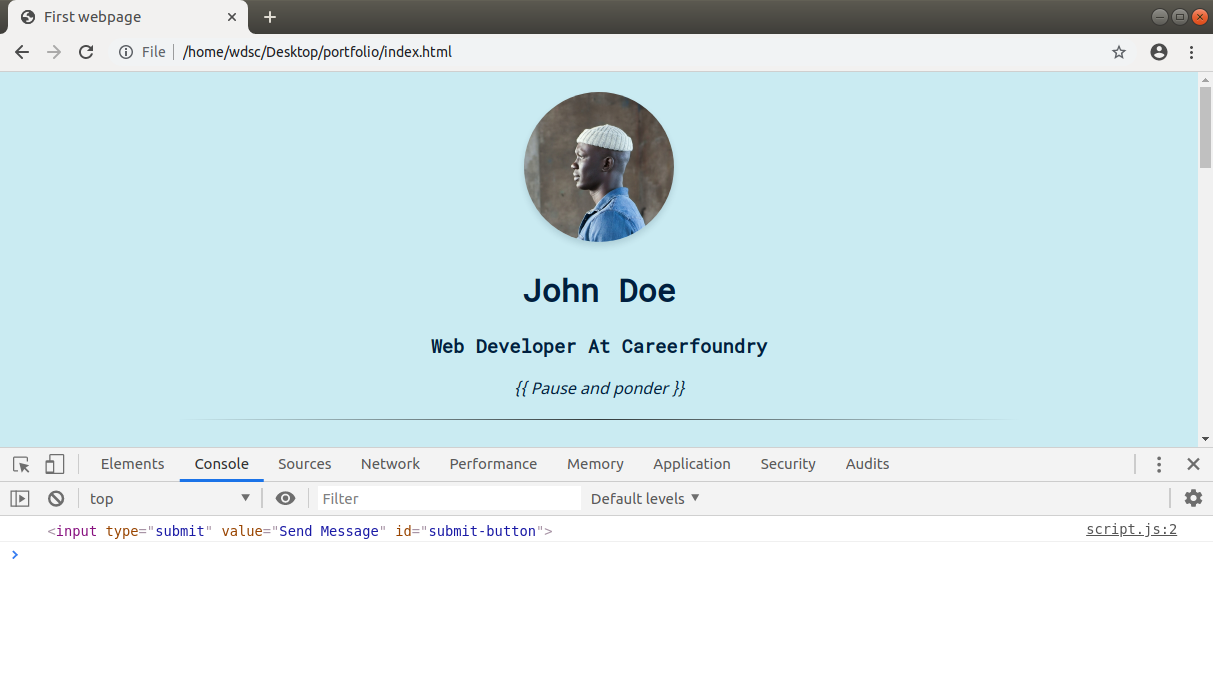Bookmark this page with the star icon
Screen dimensions: 1213x693
pyautogui.click(x=1119, y=52)
